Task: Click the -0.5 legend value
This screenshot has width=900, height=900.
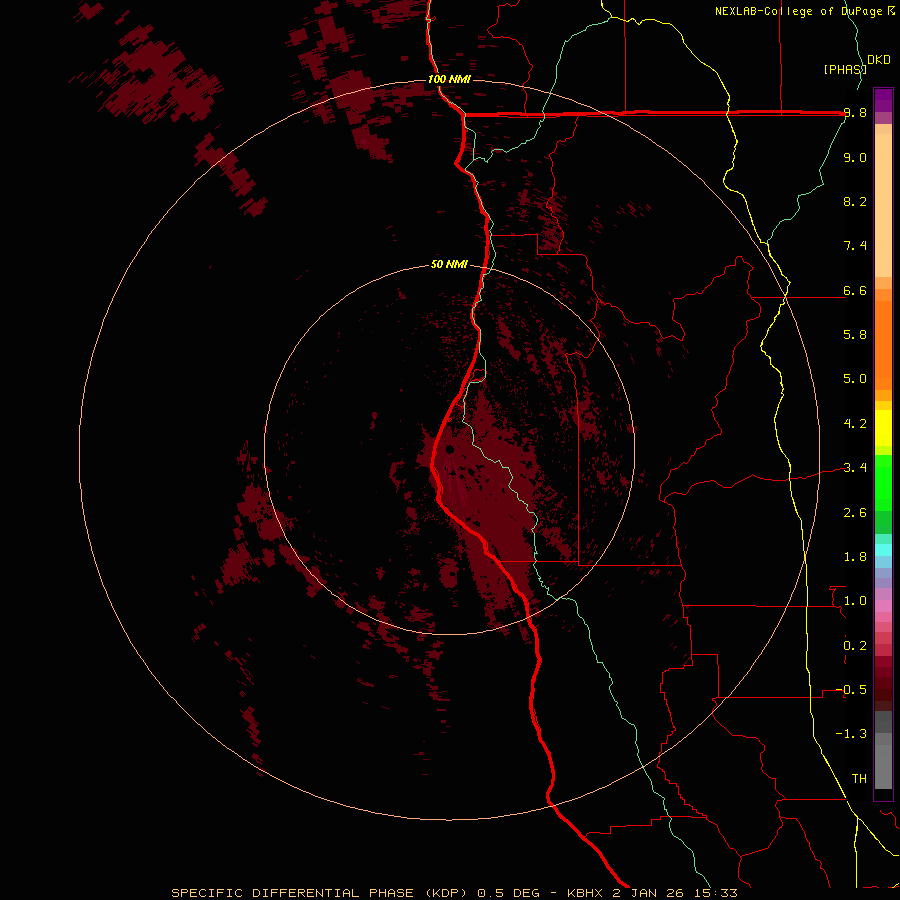Action: [851, 690]
